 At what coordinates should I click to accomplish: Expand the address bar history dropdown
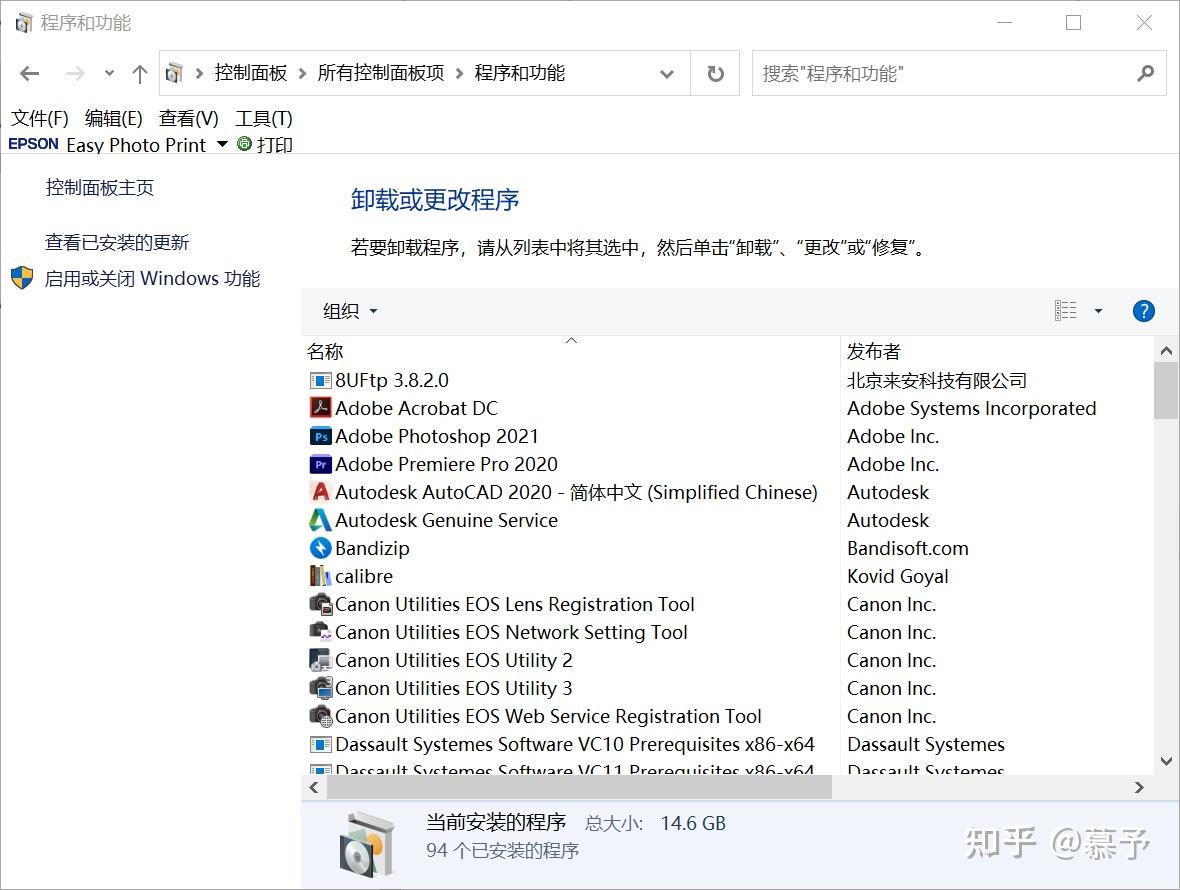coord(666,74)
